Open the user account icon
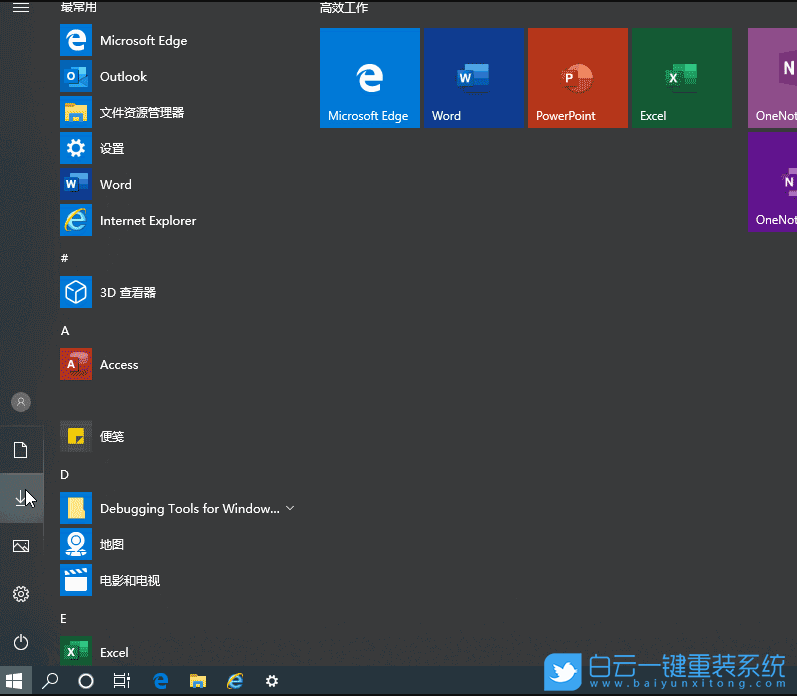 (x=21, y=402)
